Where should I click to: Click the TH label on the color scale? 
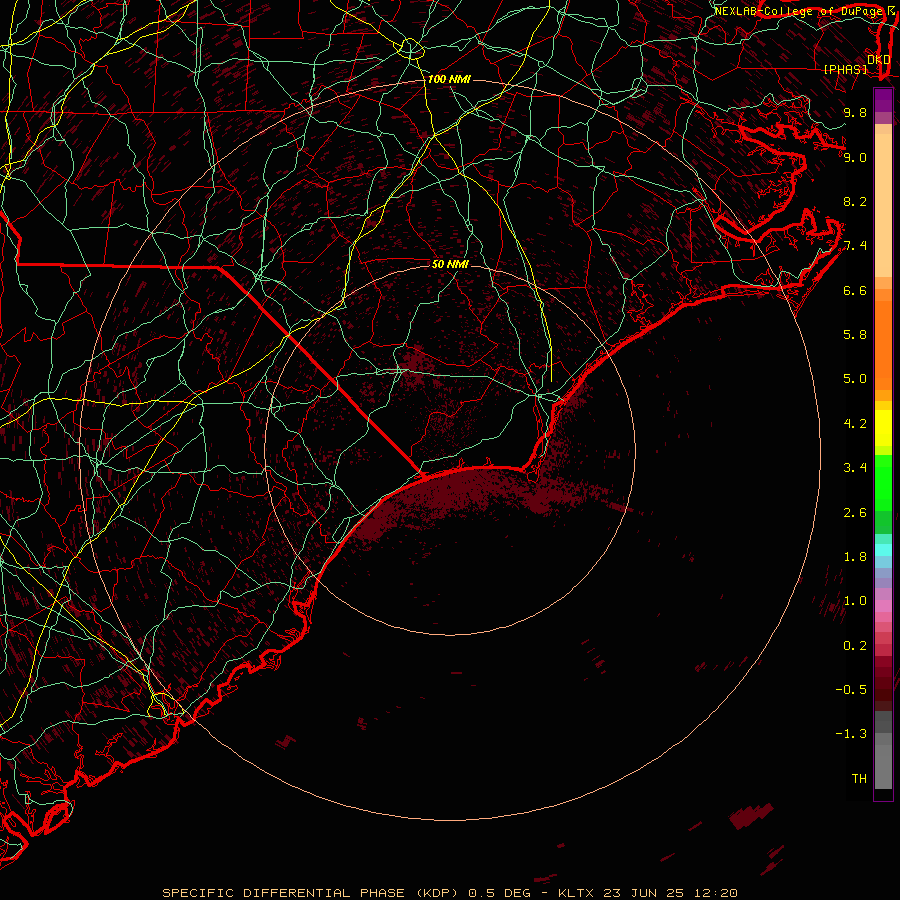[x=859, y=779]
